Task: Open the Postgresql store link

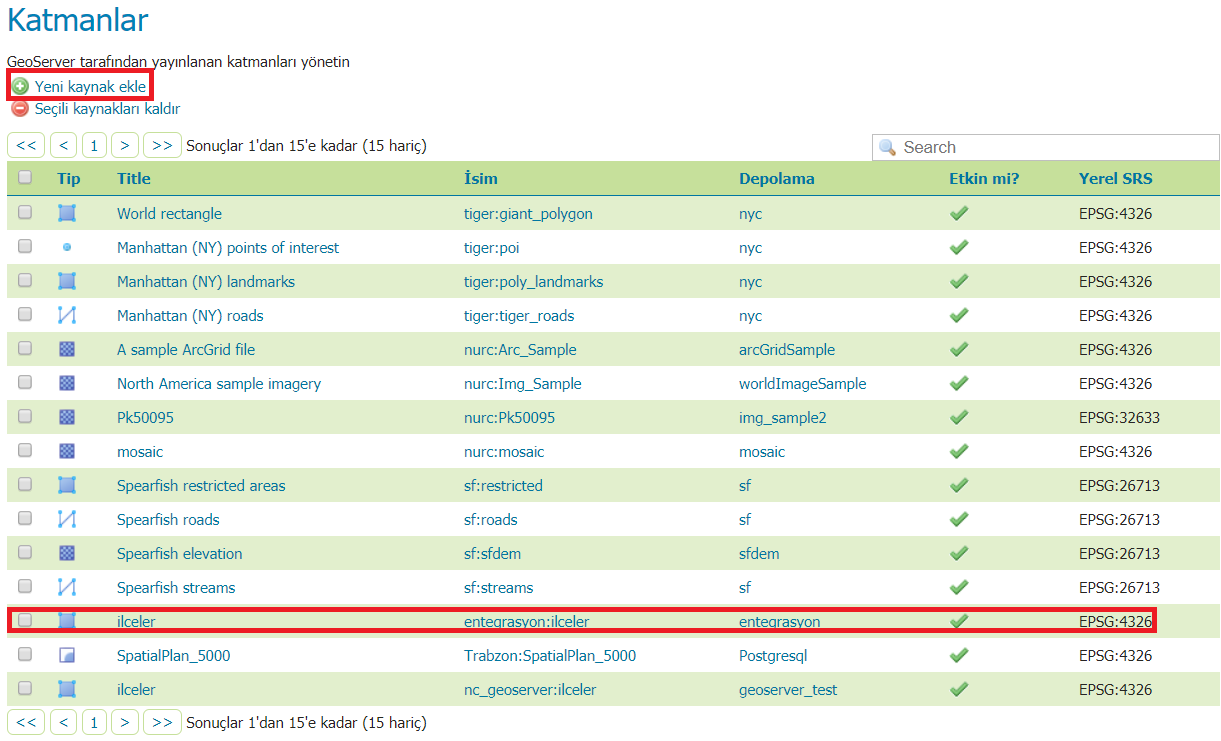Action: click(773, 656)
